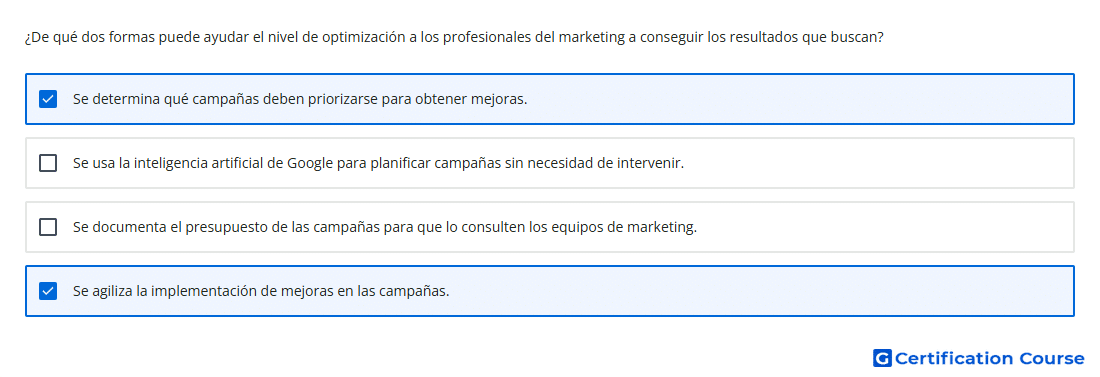
Task: Uncheck the 'Se agiliza la implementación' checkbox
Action: point(48,291)
